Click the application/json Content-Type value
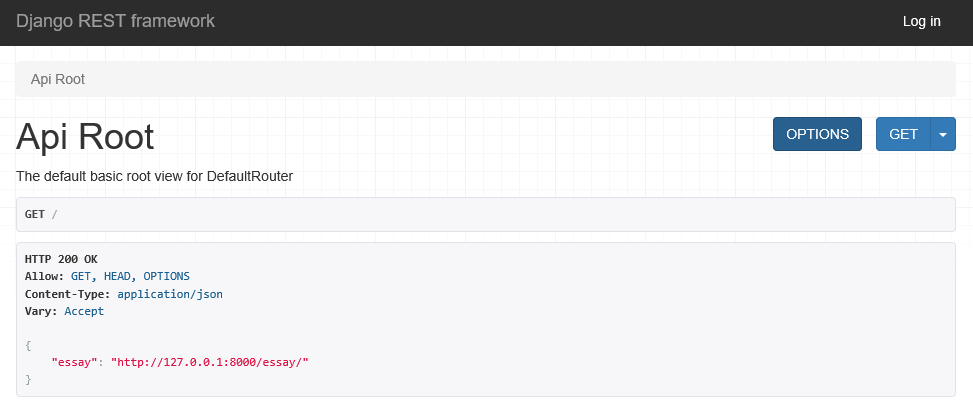The height and width of the screenshot is (418, 973). (170, 294)
